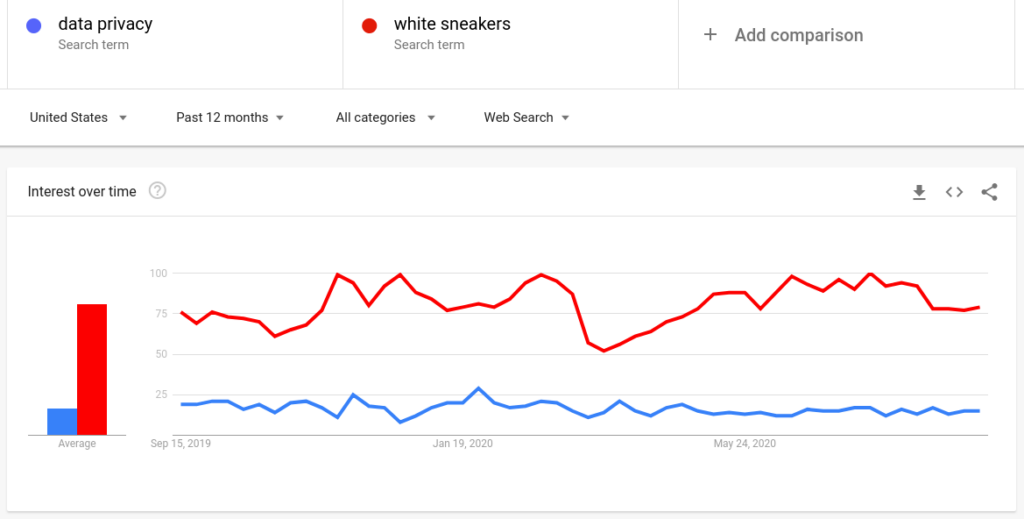Image resolution: width=1024 pixels, height=519 pixels.
Task: Click the Add comparison button
Action: click(x=798, y=35)
